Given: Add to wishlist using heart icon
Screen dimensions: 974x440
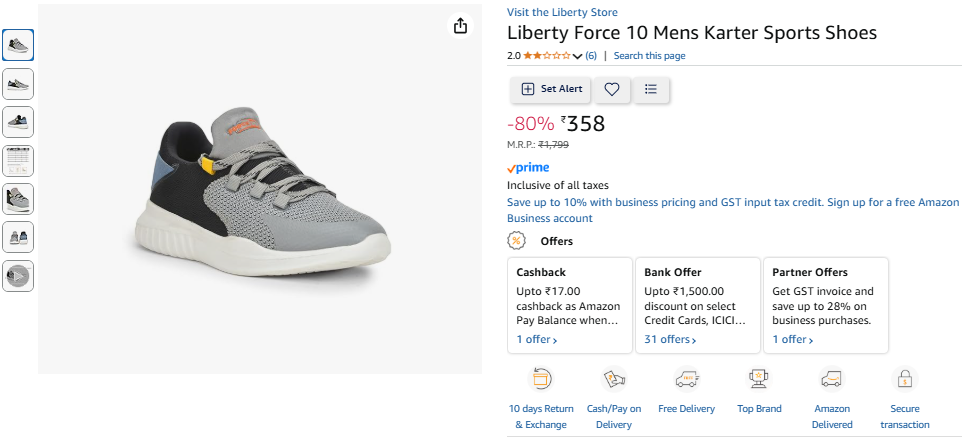Looking at the screenshot, I should pyautogui.click(x=612, y=89).
